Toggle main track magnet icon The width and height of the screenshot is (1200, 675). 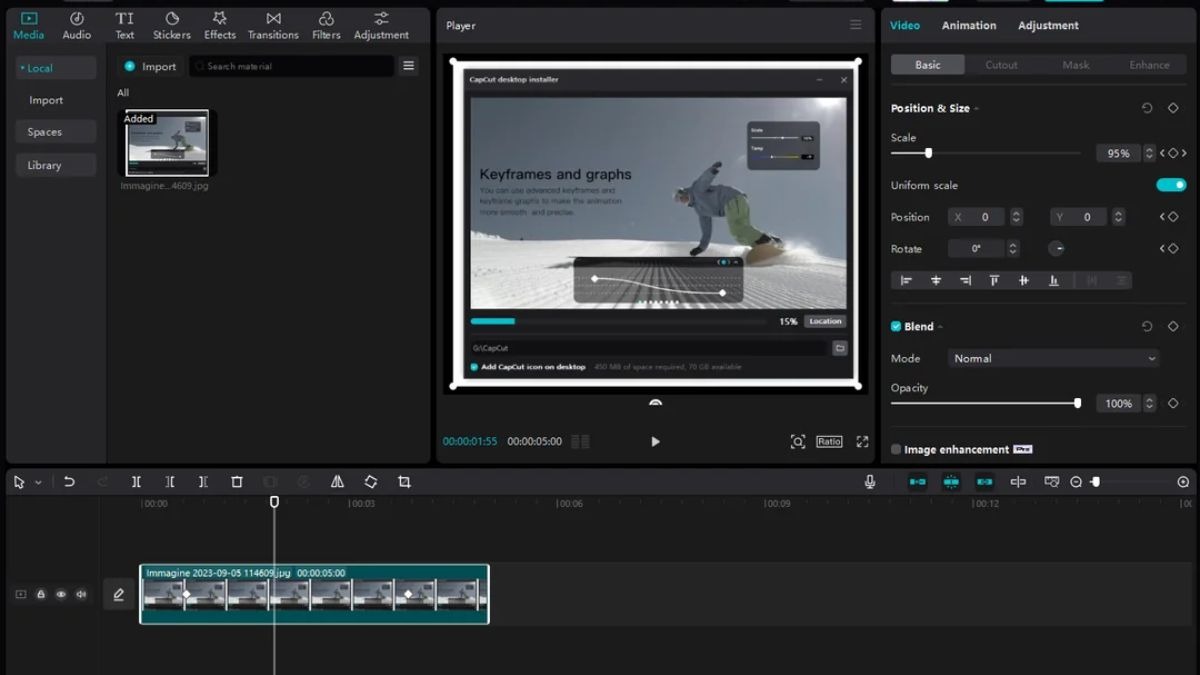tap(917, 482)
